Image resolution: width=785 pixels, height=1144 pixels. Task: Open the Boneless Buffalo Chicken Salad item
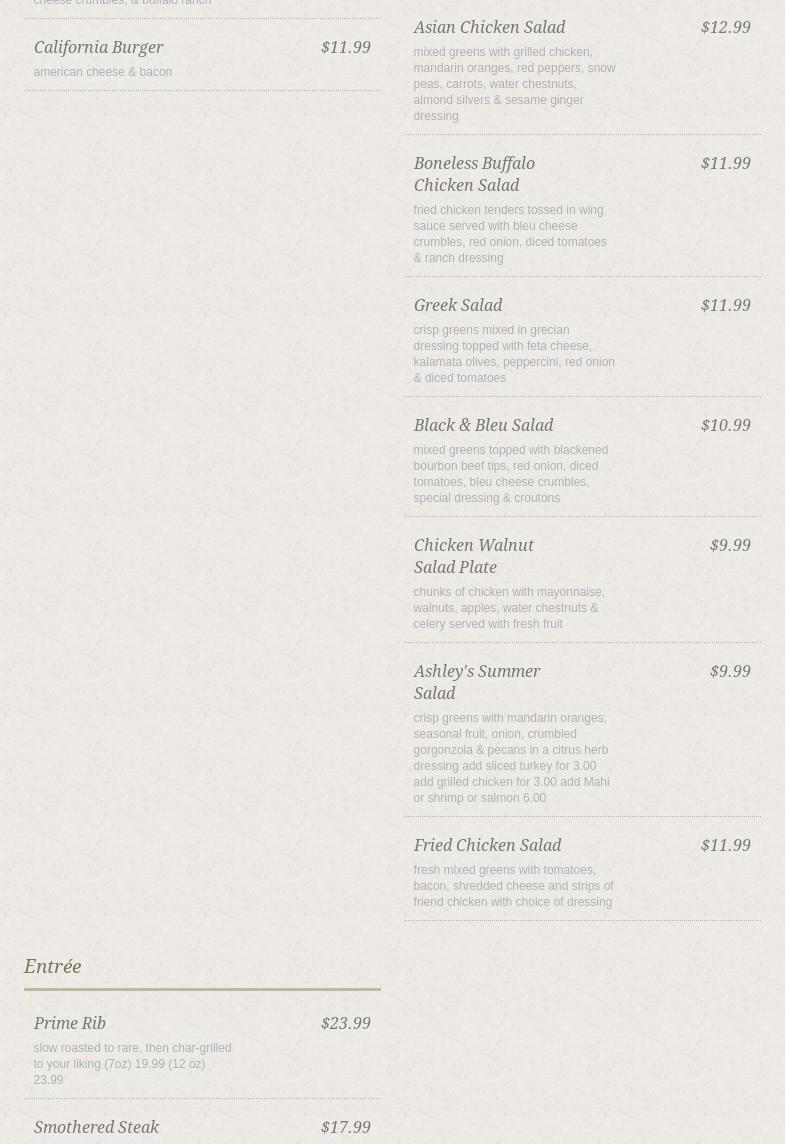point(474,174)
